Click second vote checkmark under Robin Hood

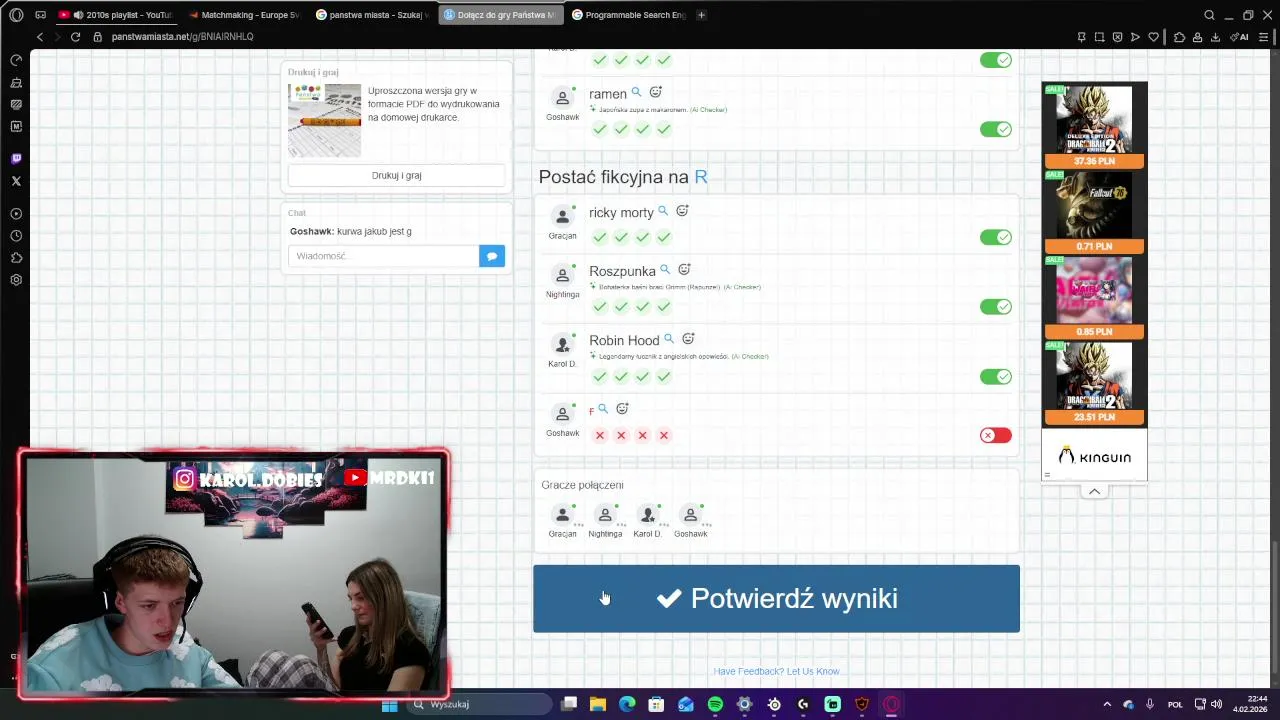[x=621, y=377]
